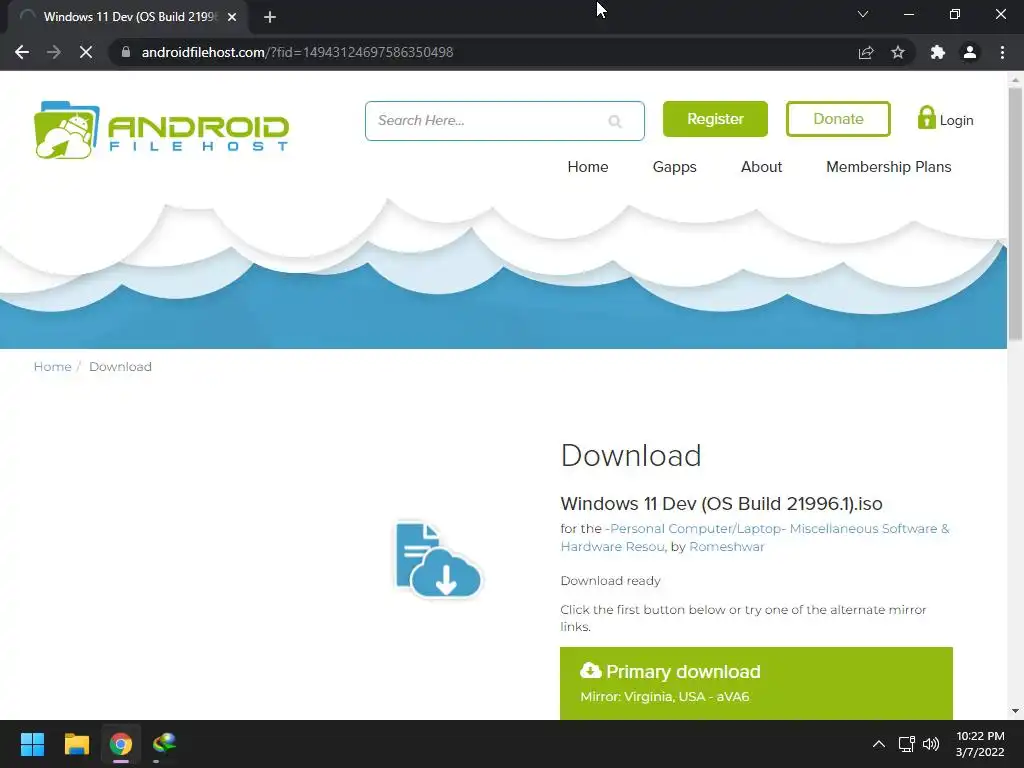Share this page icon in address bar
Screen dimensions: 1024x768
[866, 52]
